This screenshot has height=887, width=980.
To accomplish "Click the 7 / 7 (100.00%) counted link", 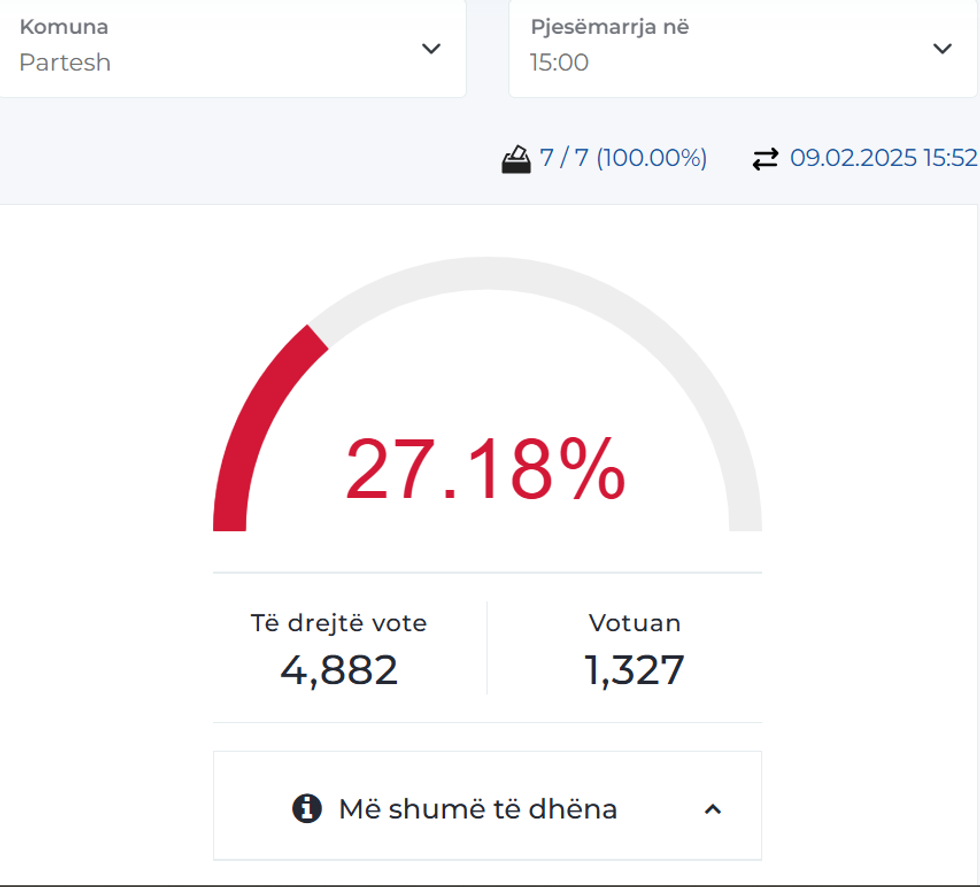I will (x=623, y=158).
